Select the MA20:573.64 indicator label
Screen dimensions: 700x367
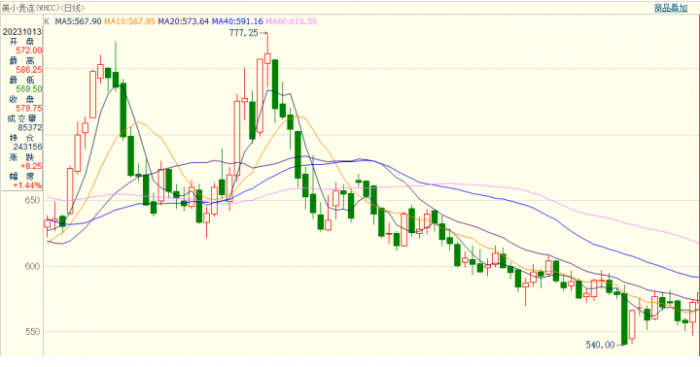click(183, 21)
